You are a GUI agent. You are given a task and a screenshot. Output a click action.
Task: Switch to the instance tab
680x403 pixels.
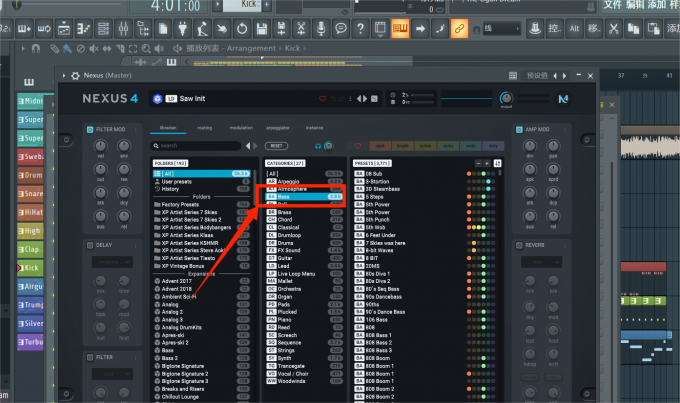314,128
